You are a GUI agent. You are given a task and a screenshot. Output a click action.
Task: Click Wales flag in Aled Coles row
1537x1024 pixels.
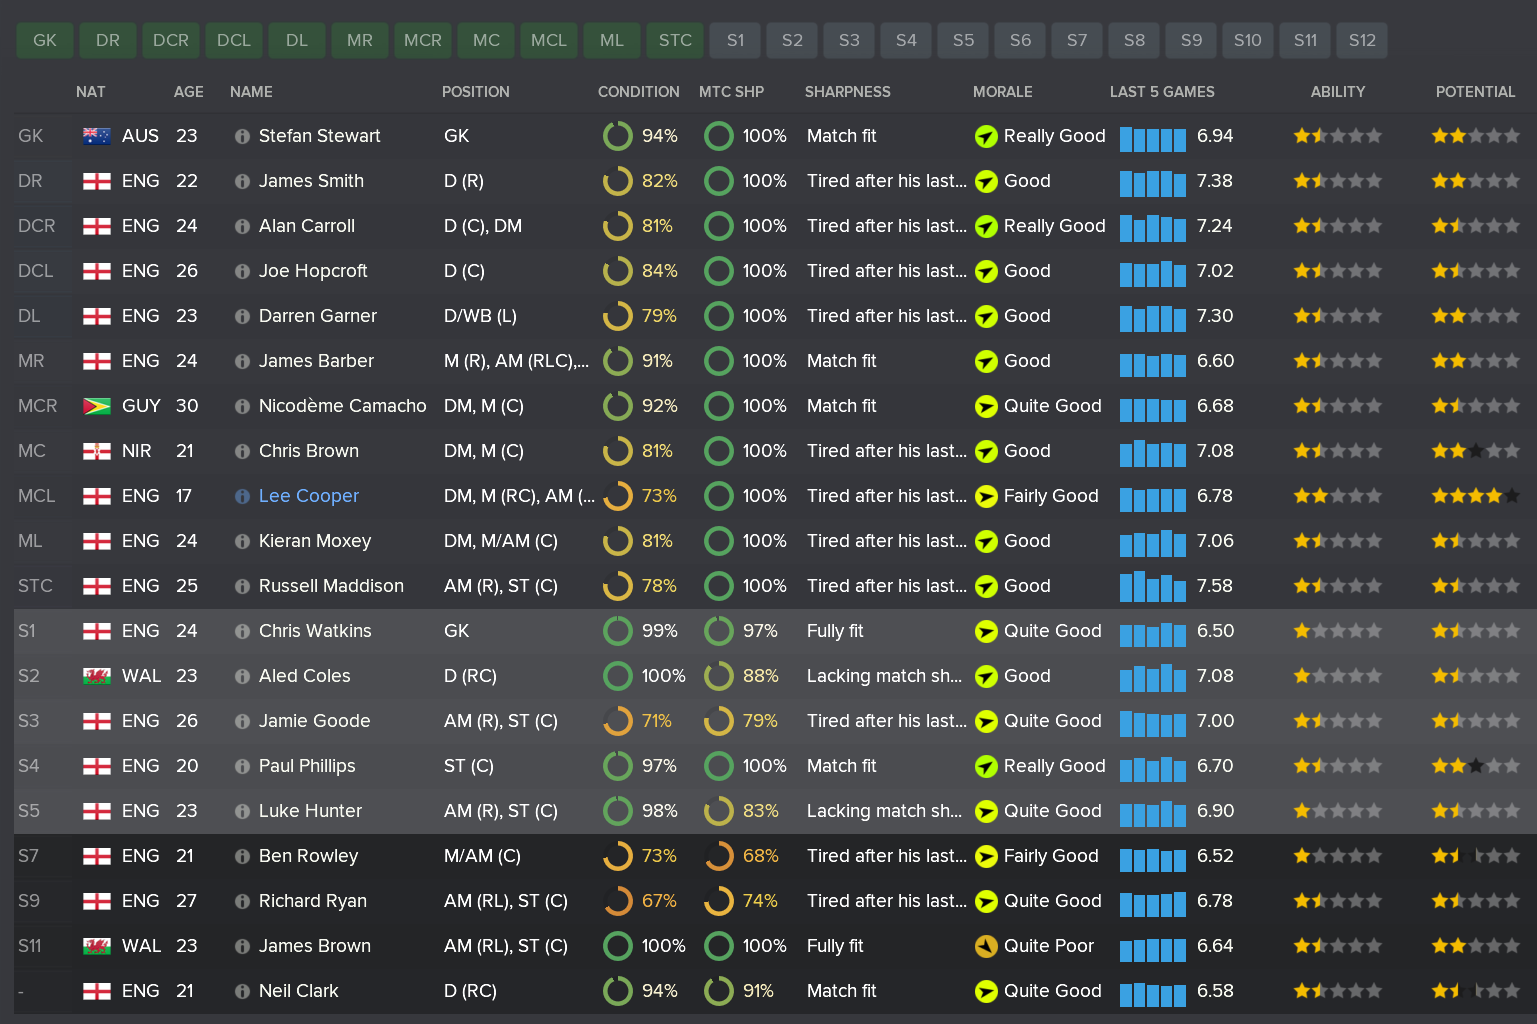pos(97,677)
